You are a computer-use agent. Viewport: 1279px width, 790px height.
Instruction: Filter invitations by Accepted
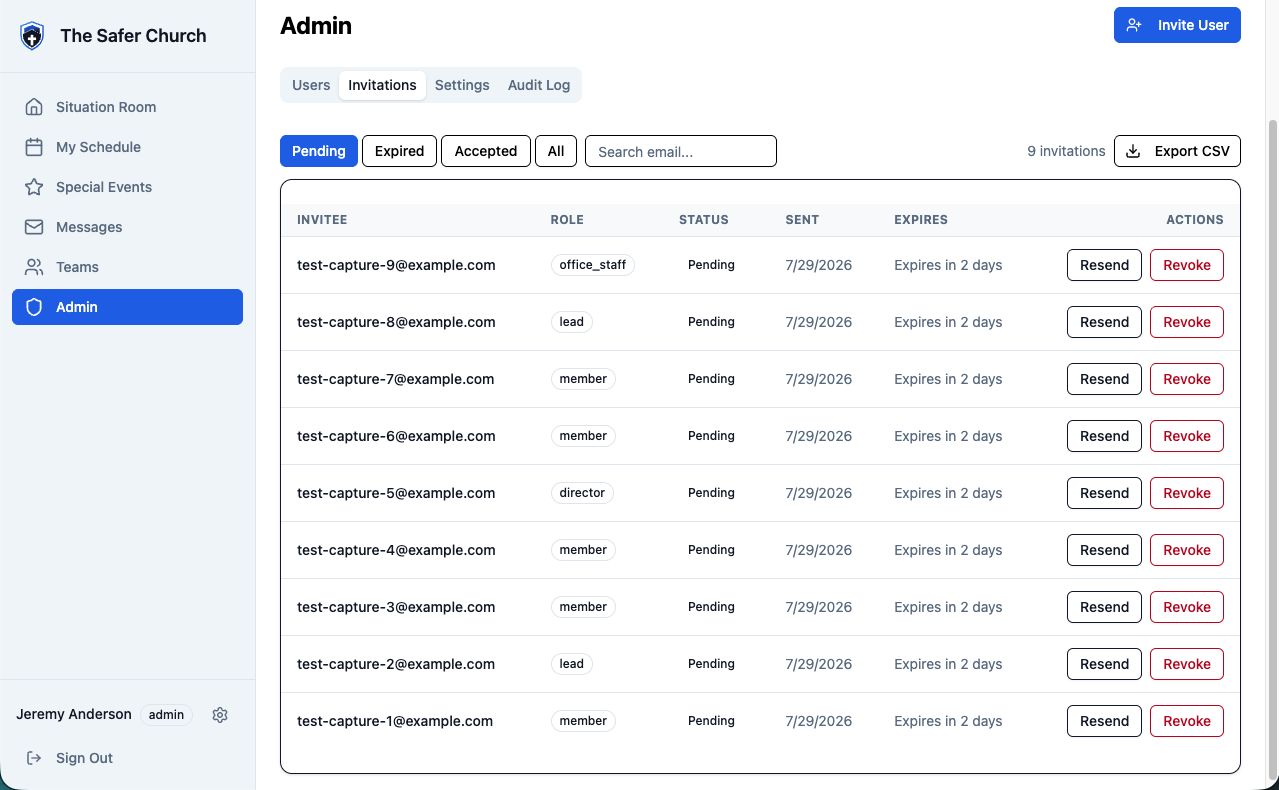point(486,151)
